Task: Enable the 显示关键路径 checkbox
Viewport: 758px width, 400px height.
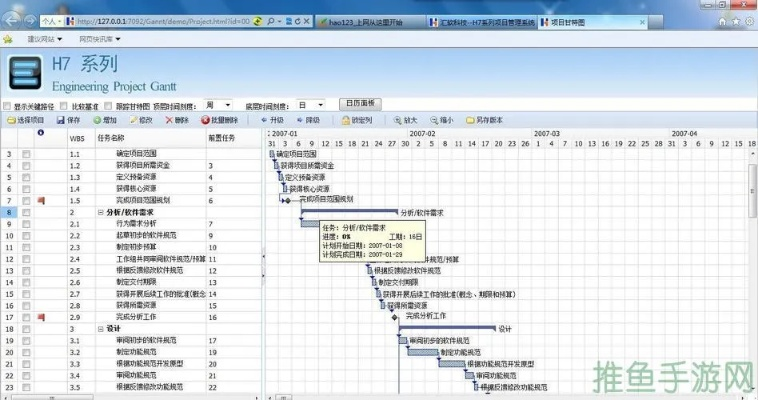Action: 8,105
